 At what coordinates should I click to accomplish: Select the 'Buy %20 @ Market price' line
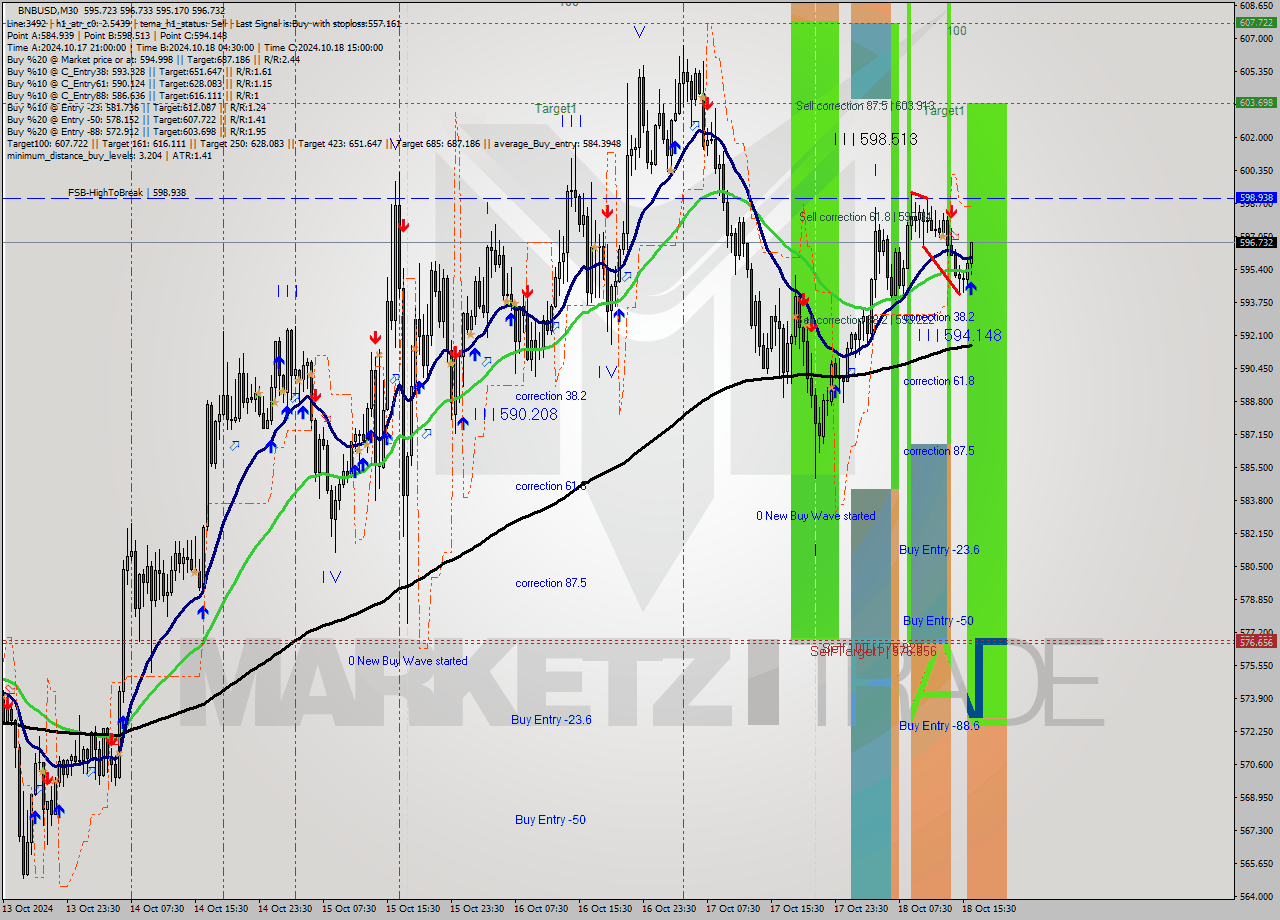pos(153,59)
